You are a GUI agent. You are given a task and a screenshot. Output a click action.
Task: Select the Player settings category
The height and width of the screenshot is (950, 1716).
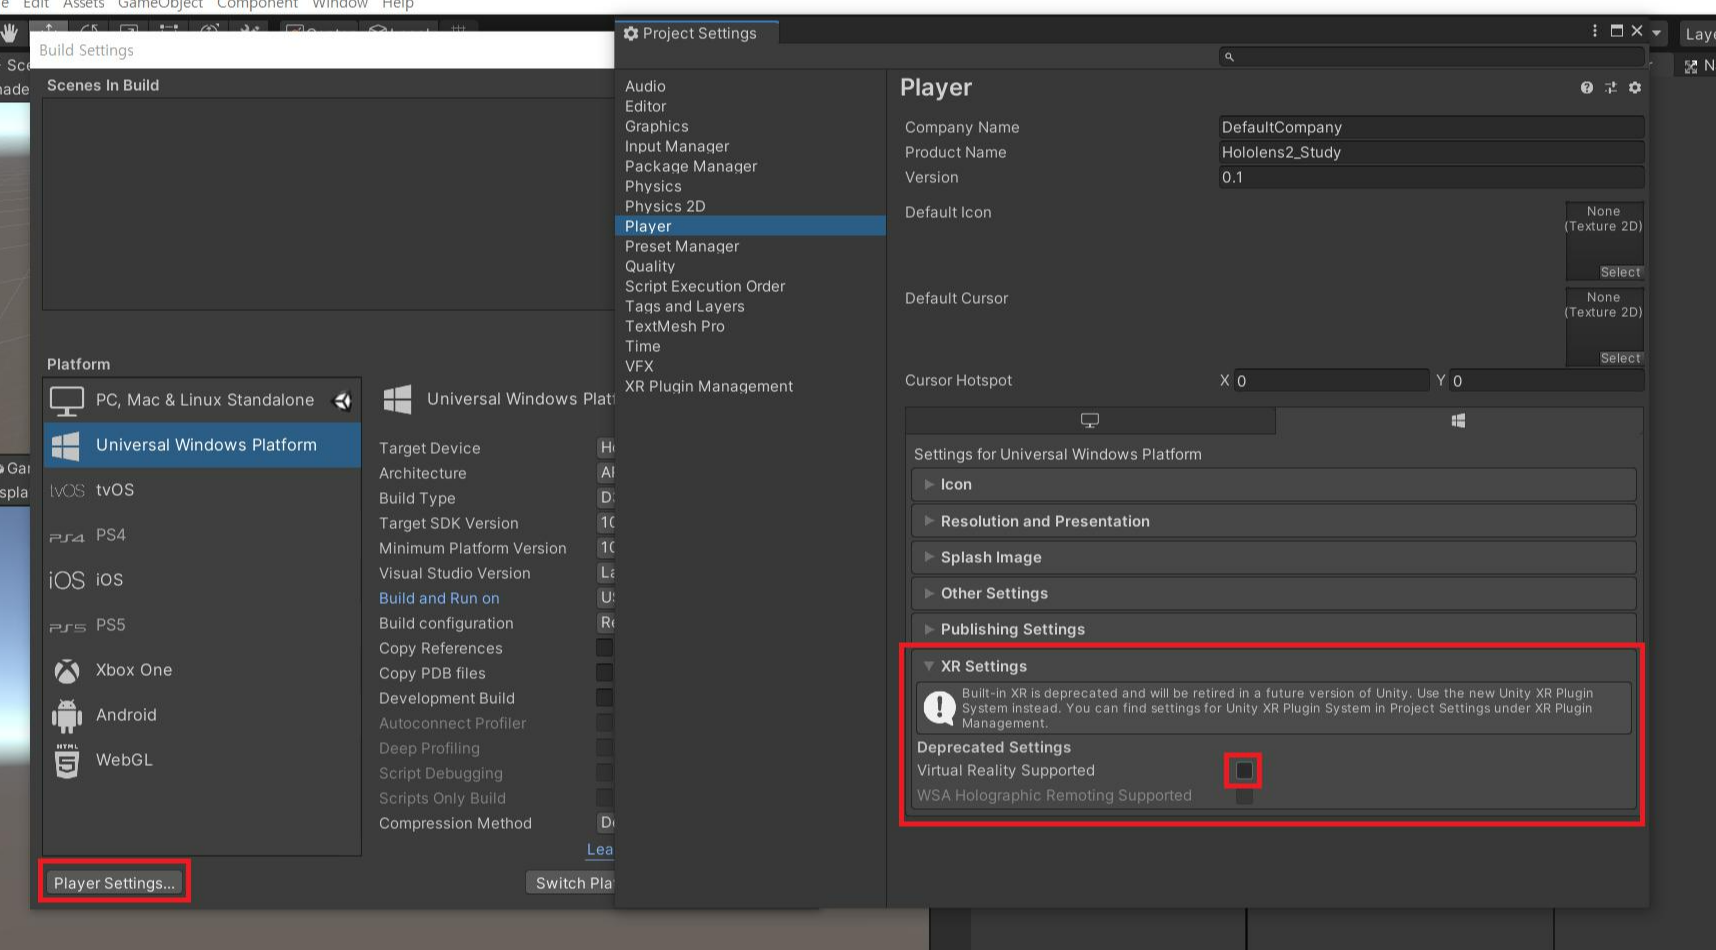tap(750, 226)
